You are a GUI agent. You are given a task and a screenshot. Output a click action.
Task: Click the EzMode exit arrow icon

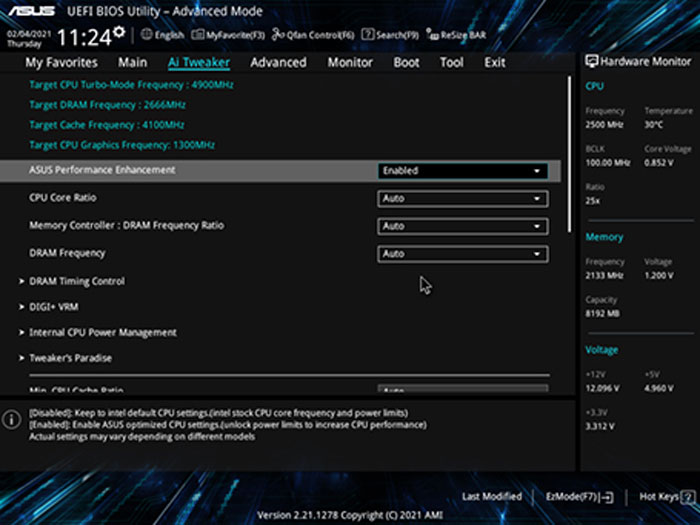click(x=607, y=497)
